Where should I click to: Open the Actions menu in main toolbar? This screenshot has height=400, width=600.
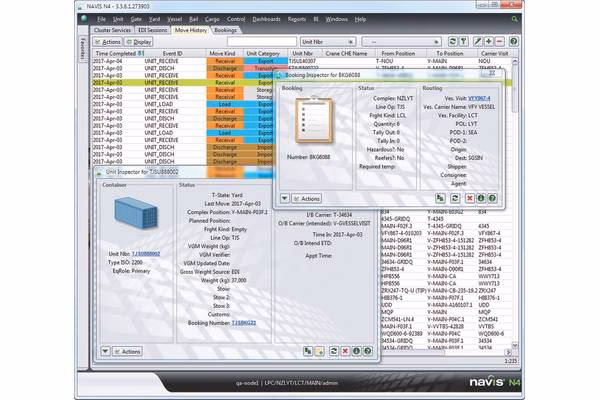108,42
